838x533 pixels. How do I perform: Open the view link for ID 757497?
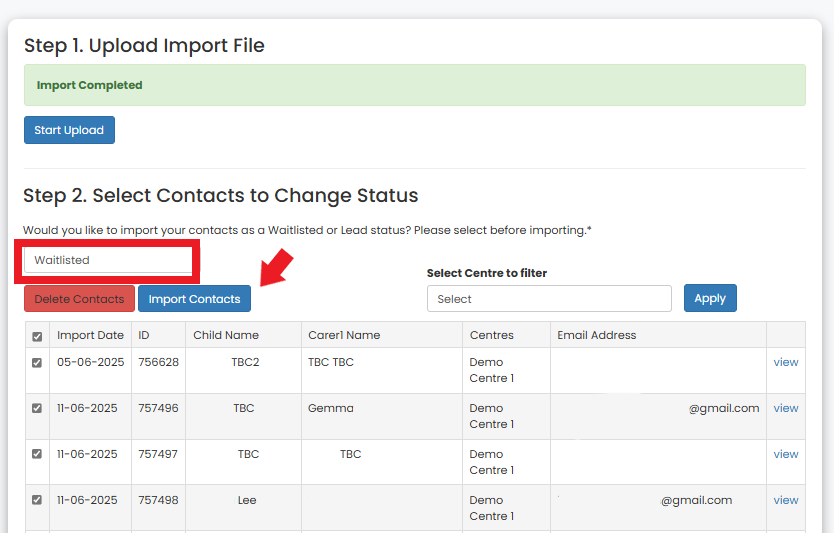click(x=786, y=454)
